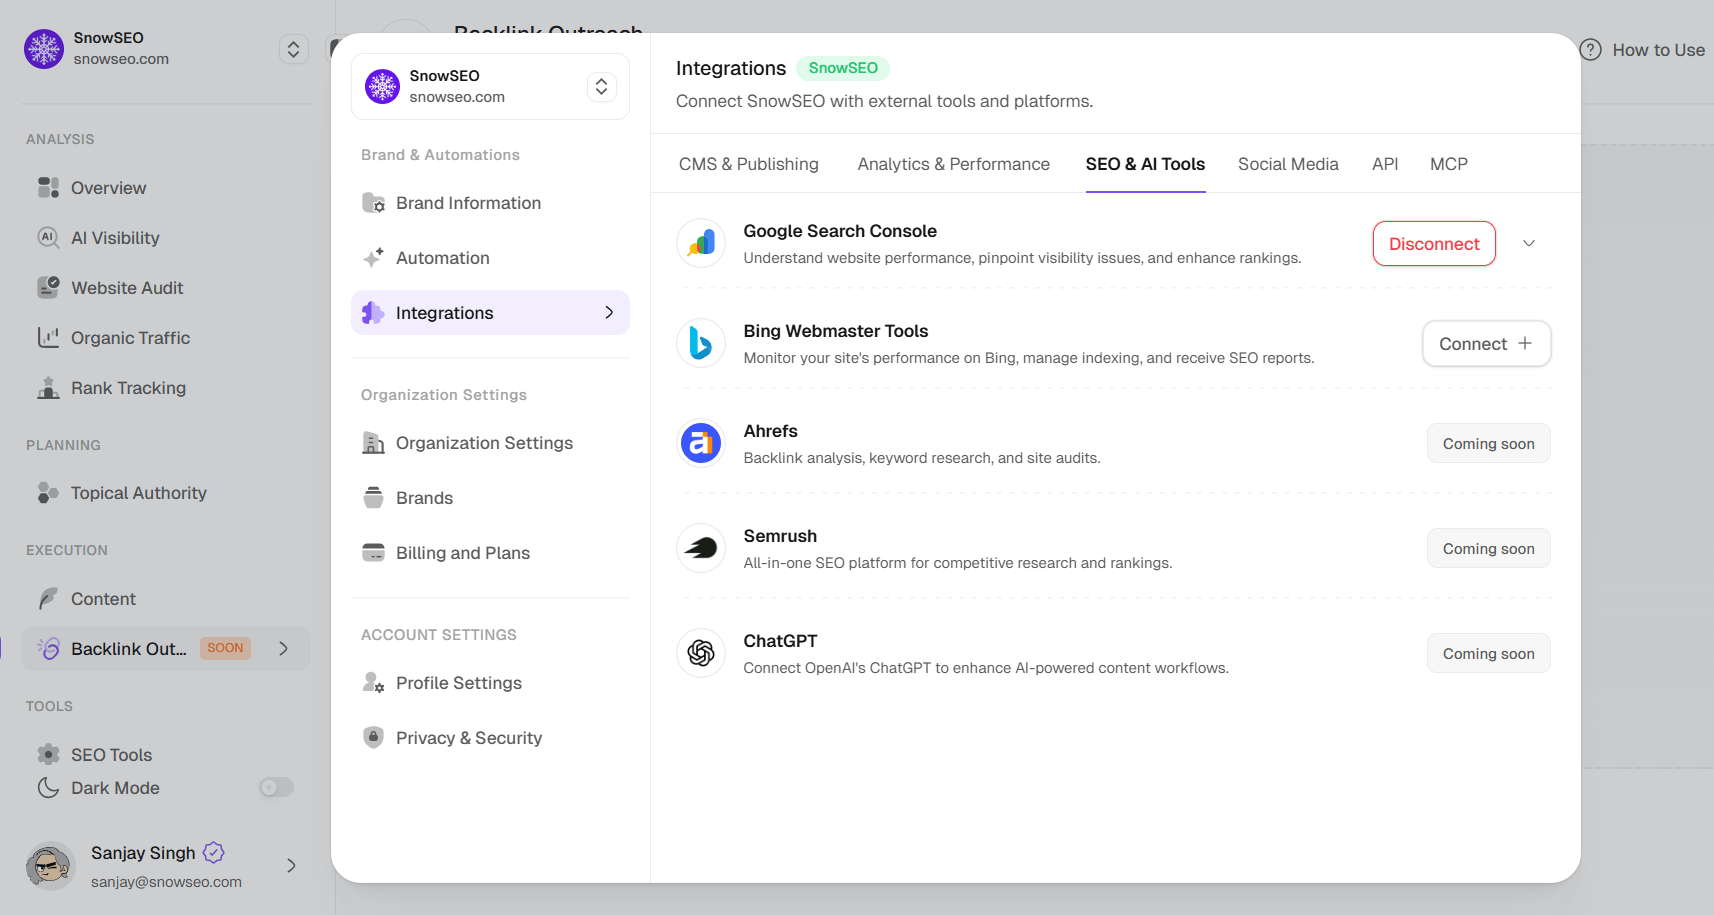Screen dimensions: 1714x915
Task: Go to Profile Settings
Action: [x=490, y=683]
